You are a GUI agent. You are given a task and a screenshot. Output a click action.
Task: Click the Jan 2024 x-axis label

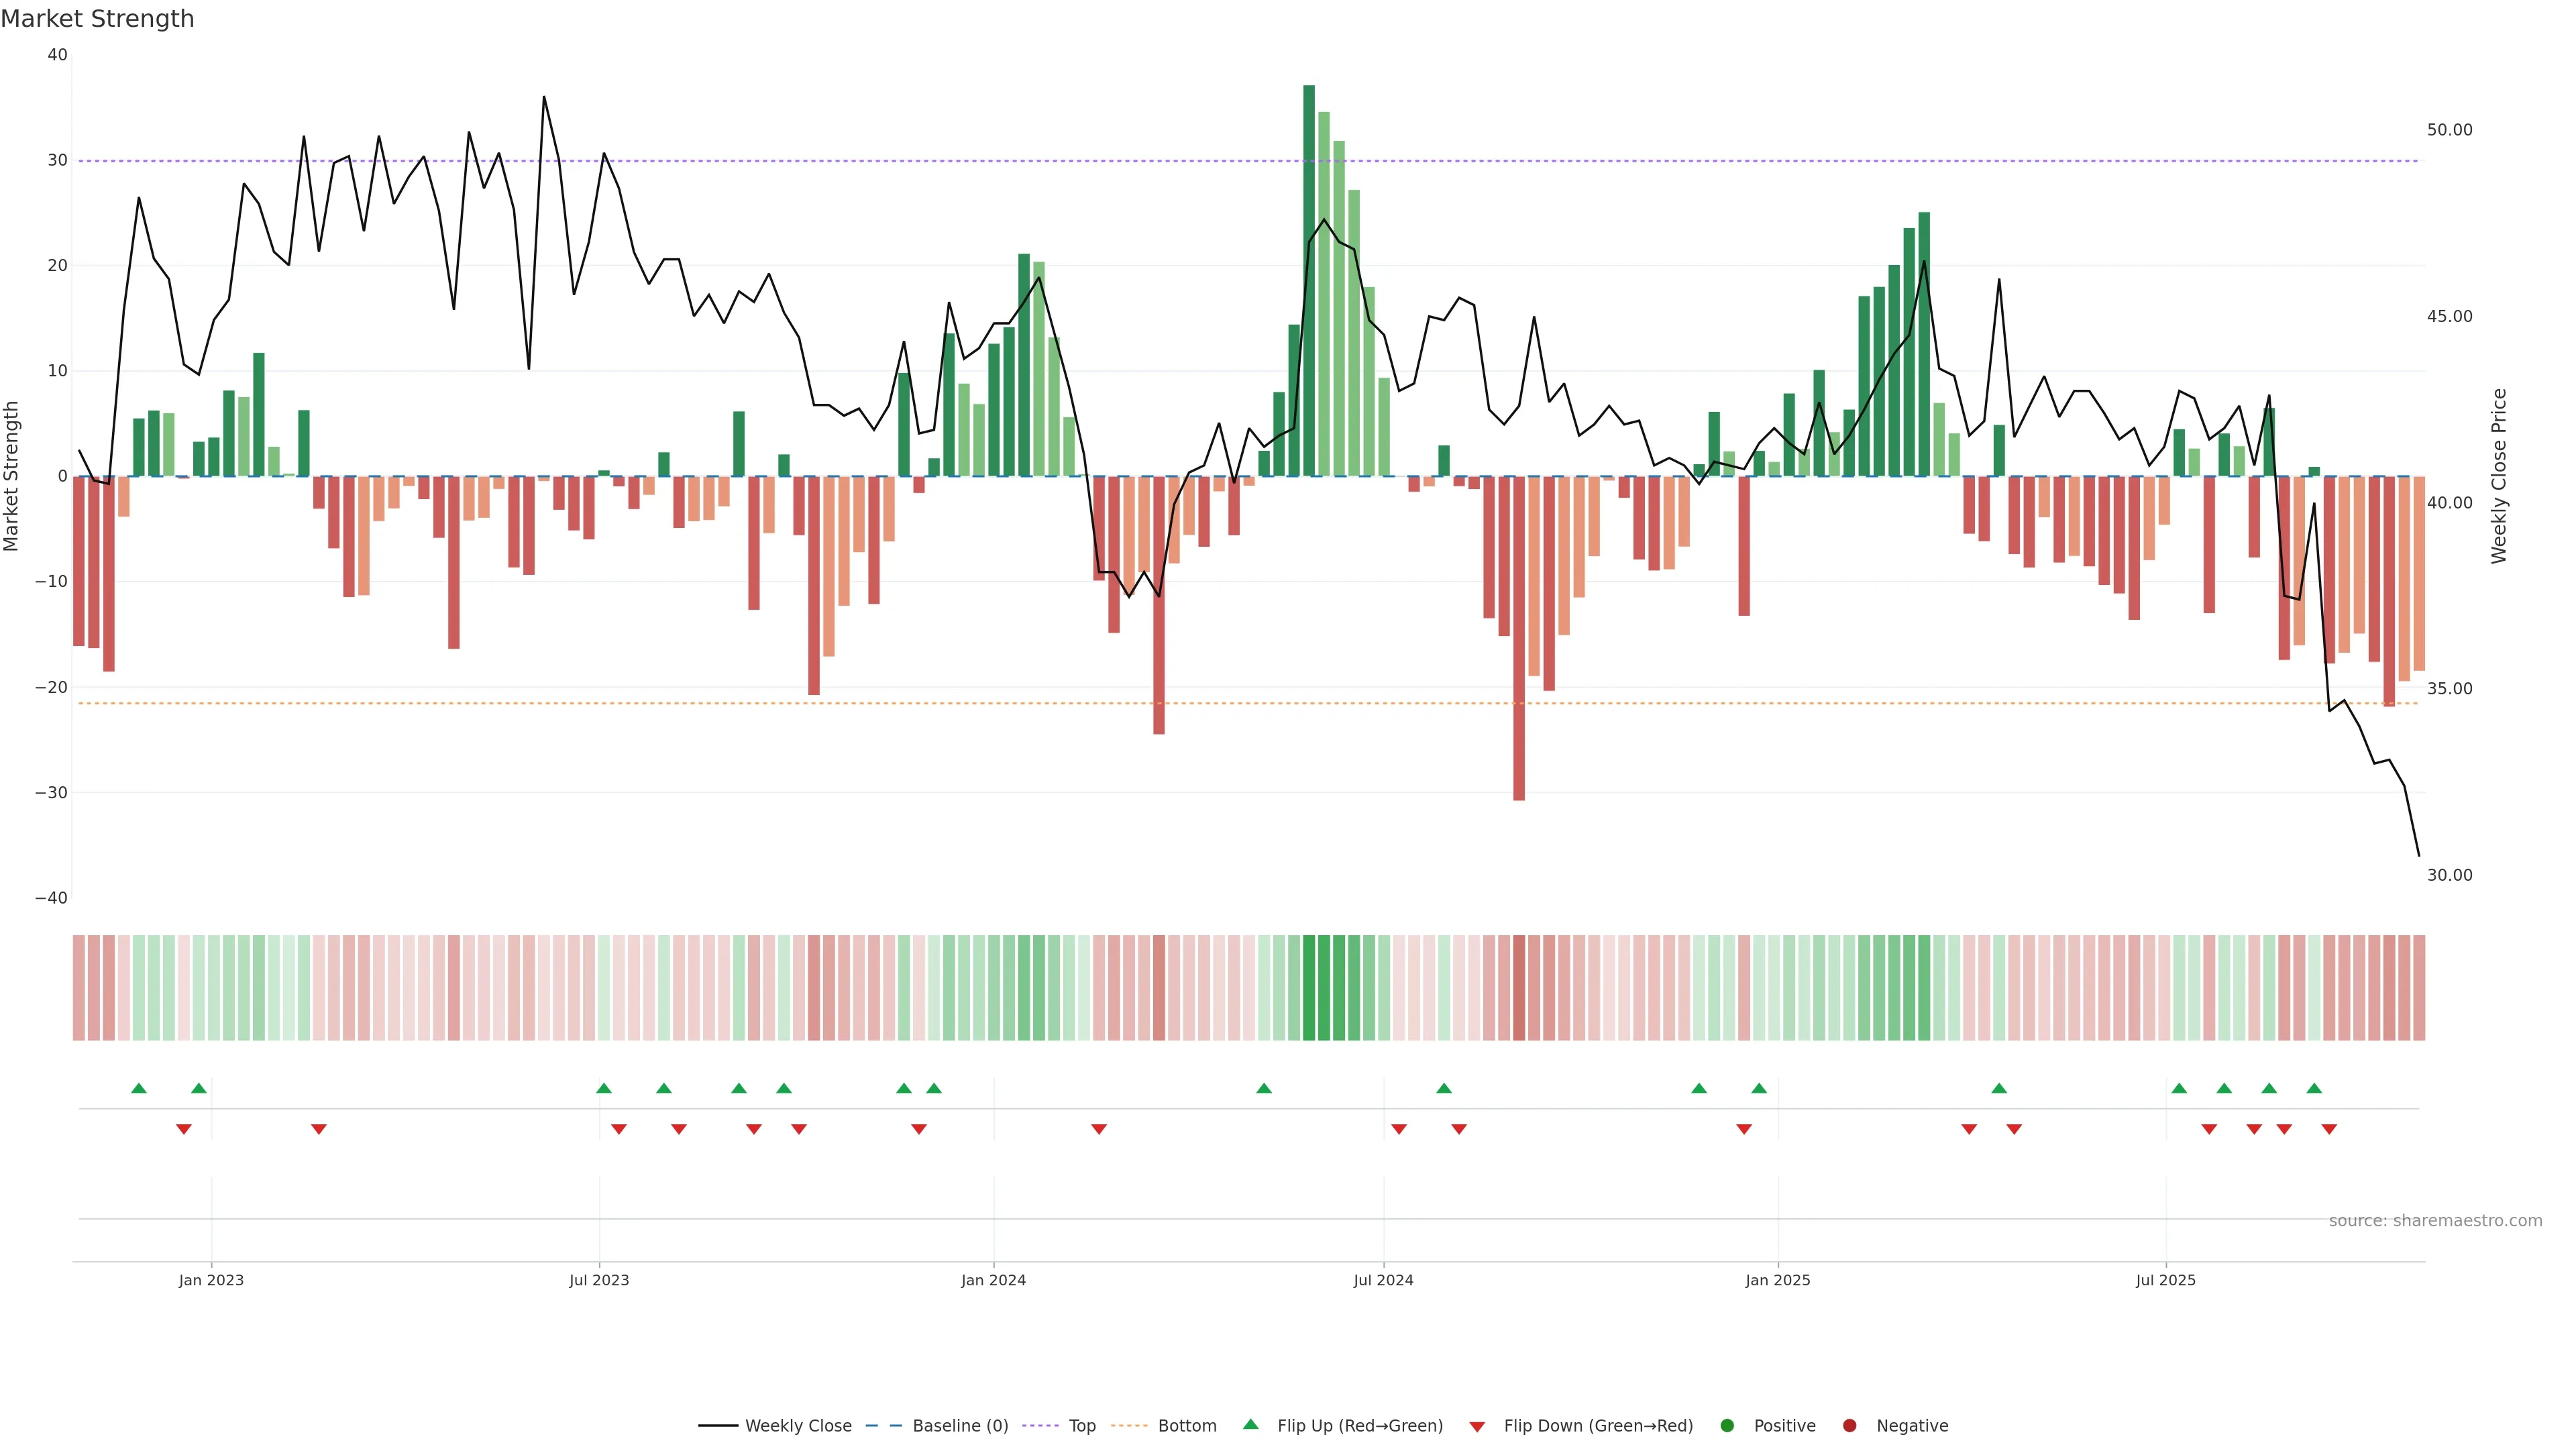pyautogui.click(x=993, y=1280)
